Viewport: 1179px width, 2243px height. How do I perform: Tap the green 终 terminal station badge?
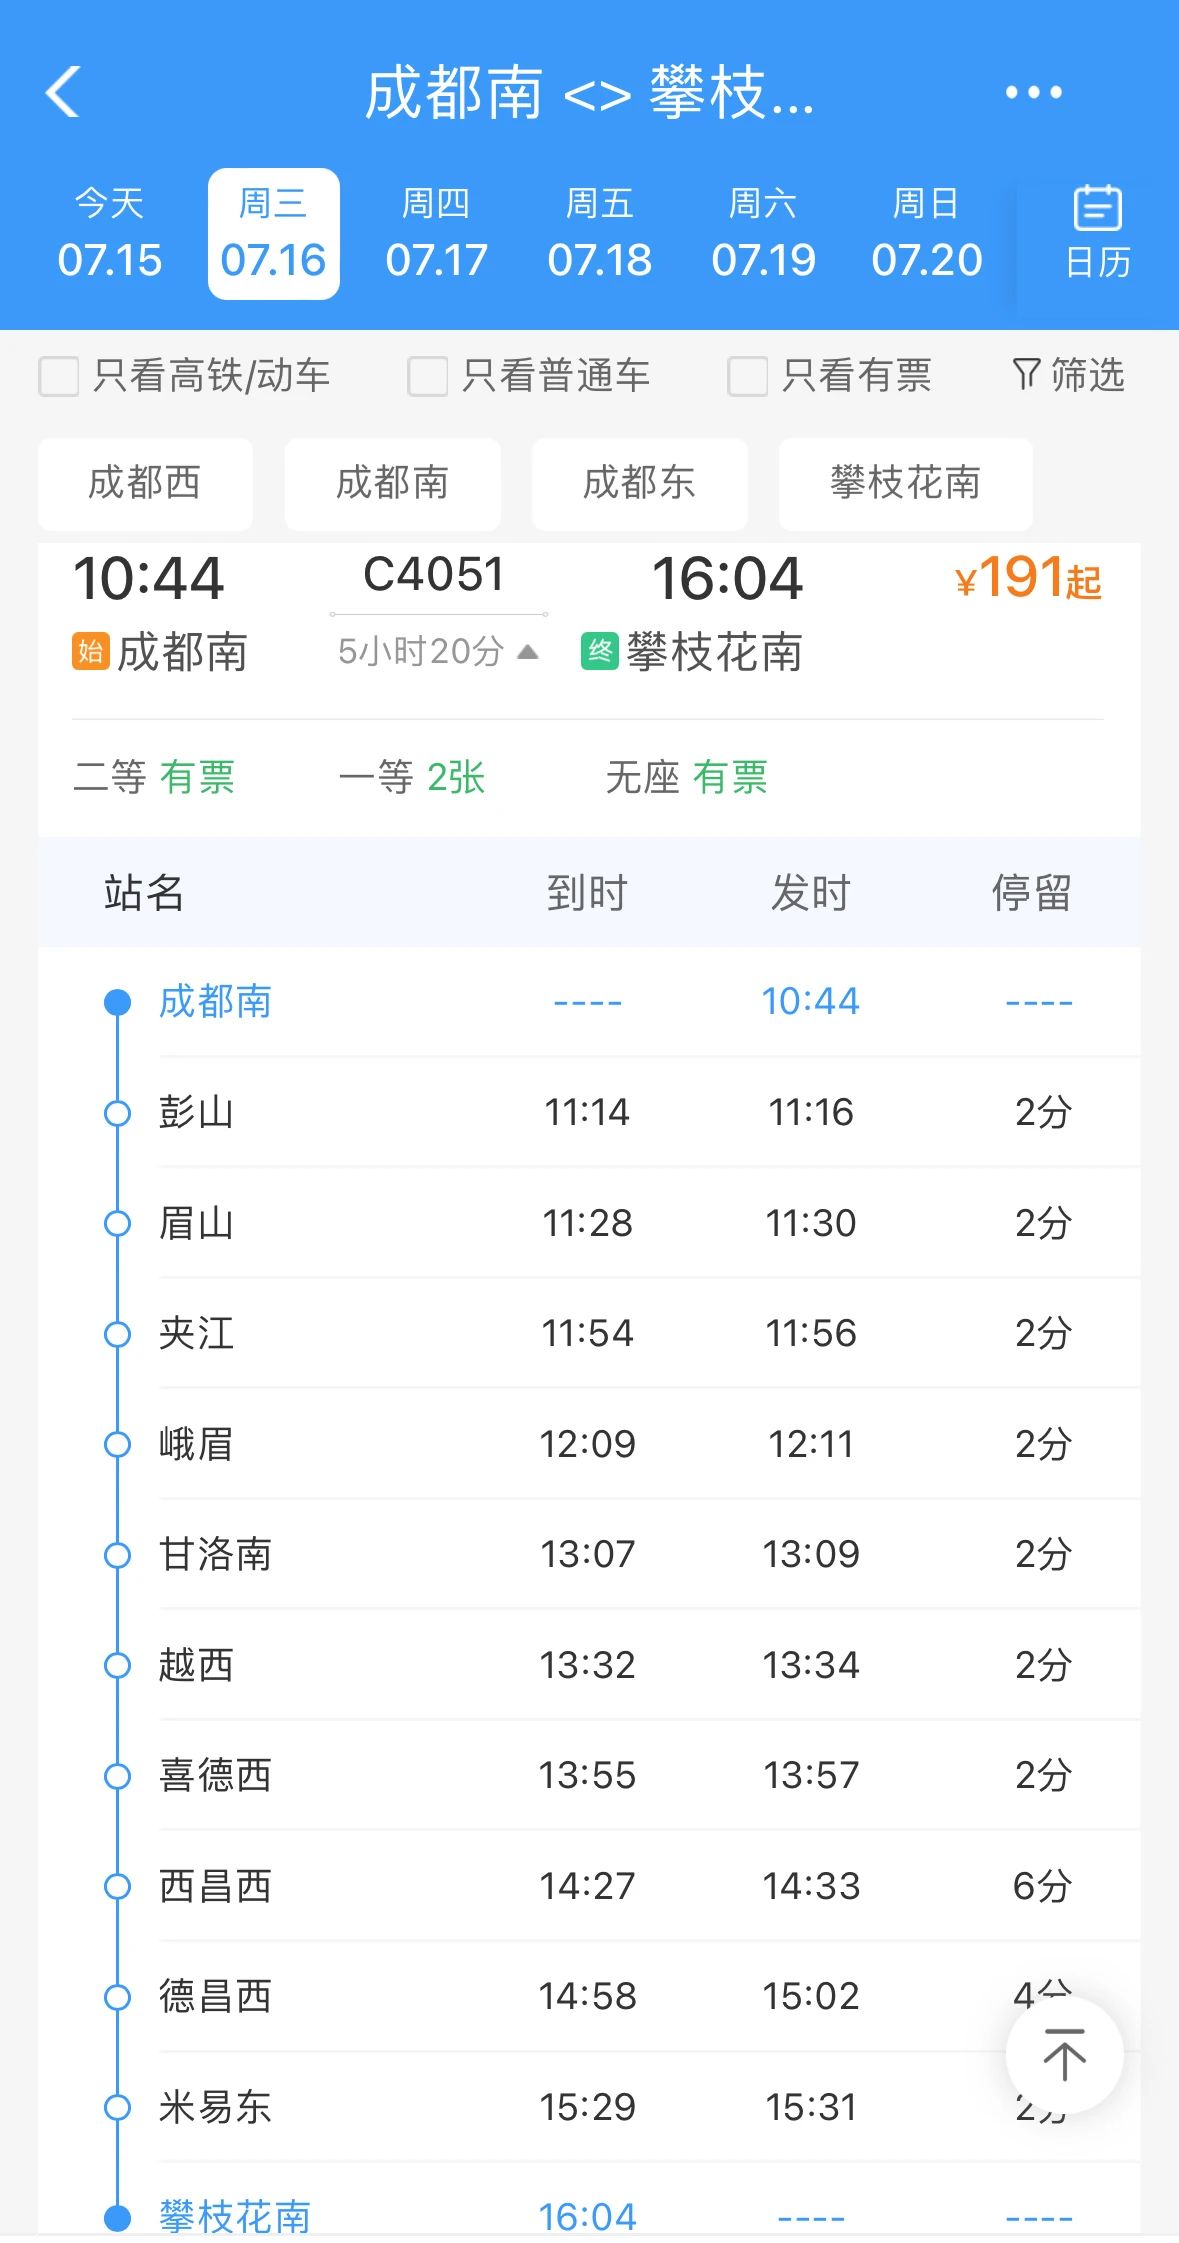tap(600, 652)
